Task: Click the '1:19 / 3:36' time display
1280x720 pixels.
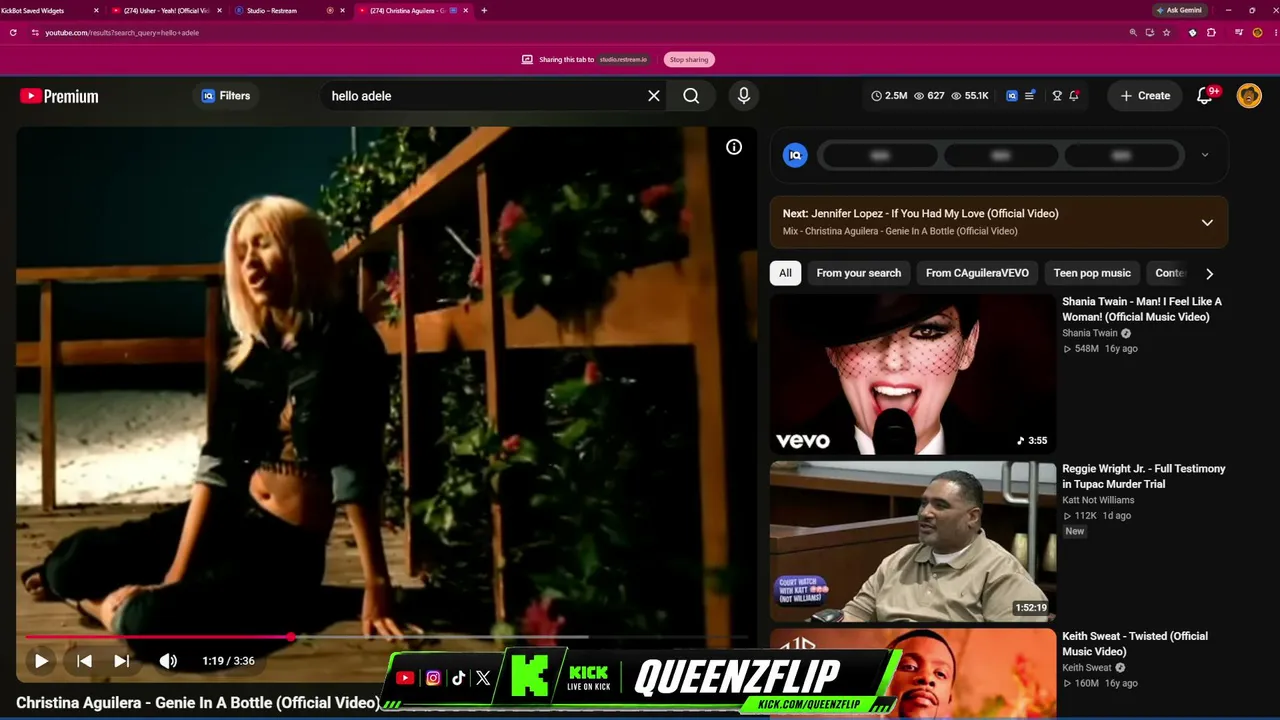Action: (228, 661)
